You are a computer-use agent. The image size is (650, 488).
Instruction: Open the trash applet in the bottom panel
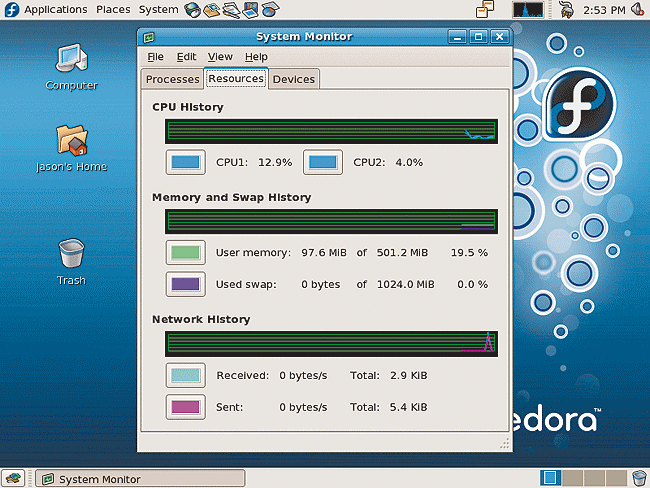639,478
